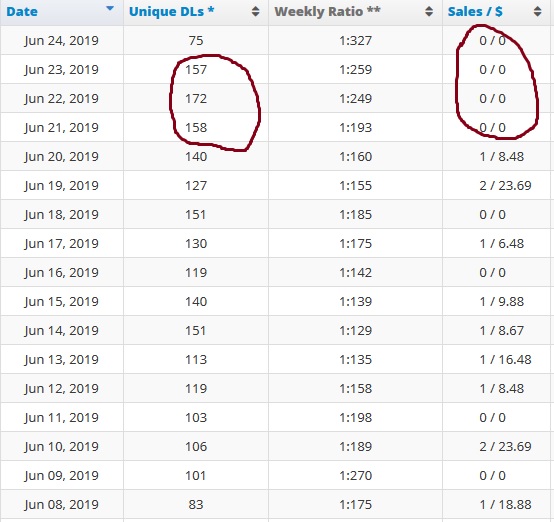Select the Jun 22, 2019 date cell
The width and height of the screenshot is (554, 522).
61,98
